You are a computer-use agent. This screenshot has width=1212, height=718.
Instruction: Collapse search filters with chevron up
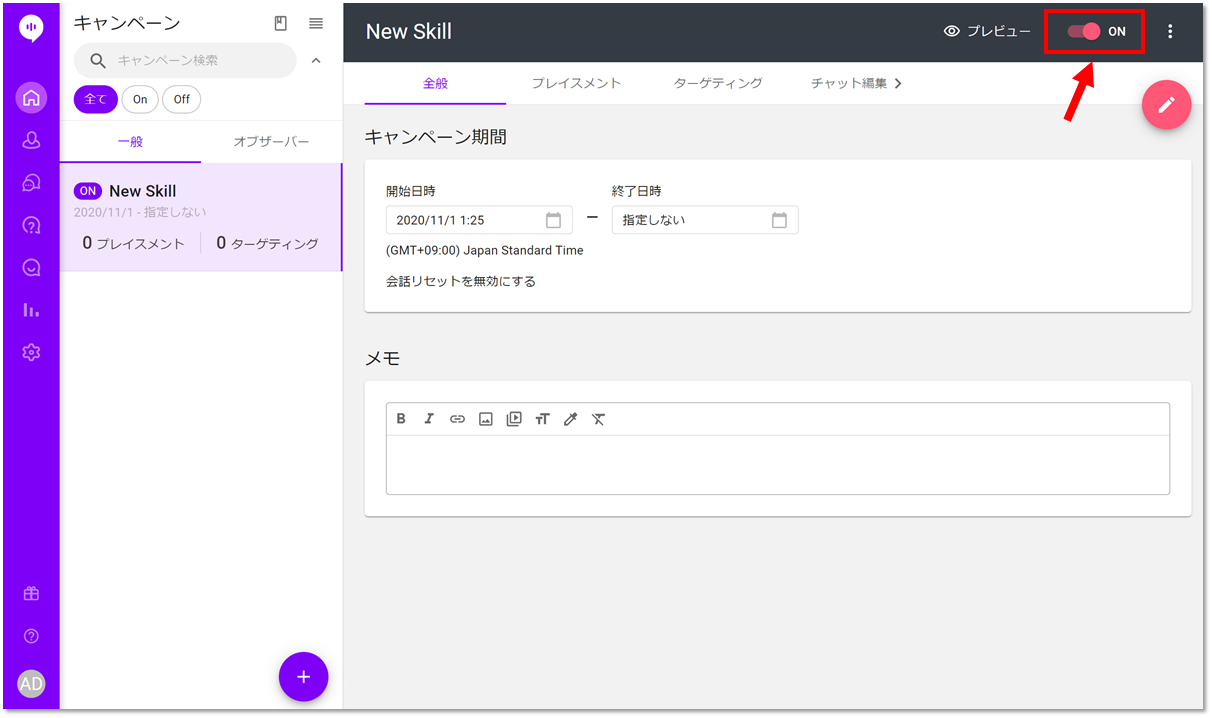[316, 61]
